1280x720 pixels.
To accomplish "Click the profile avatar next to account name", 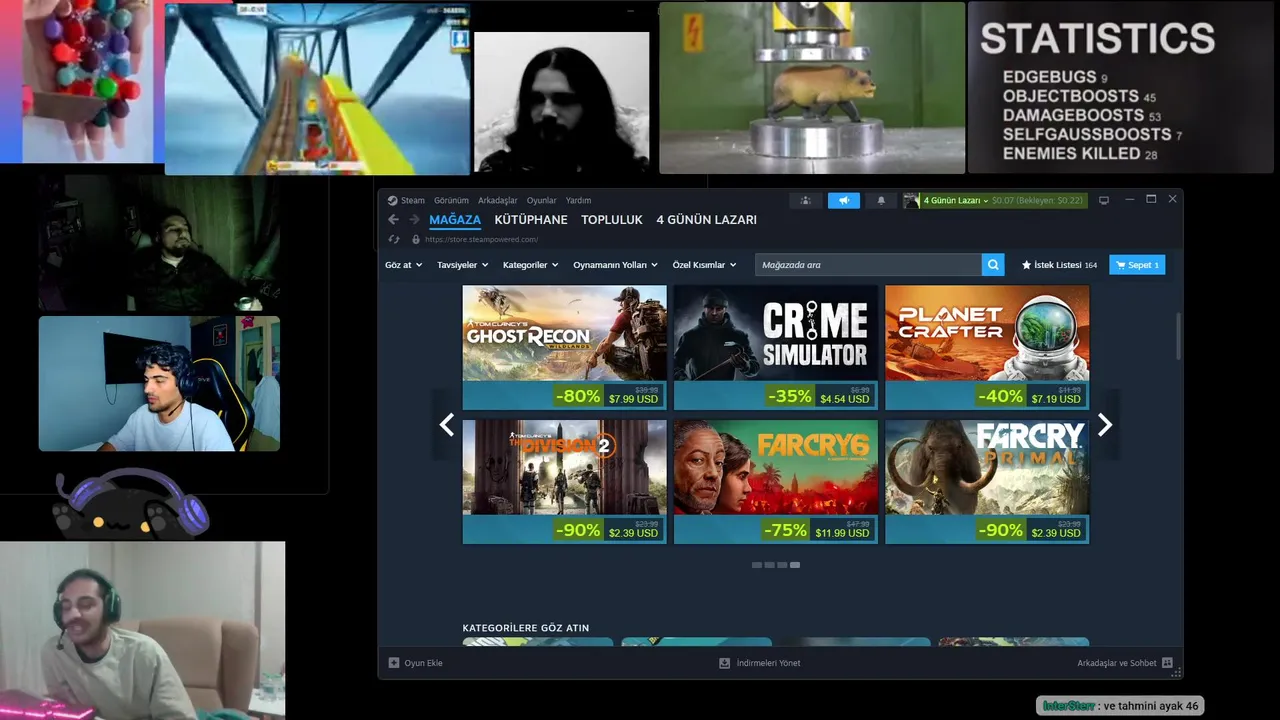I will point(911,200).
